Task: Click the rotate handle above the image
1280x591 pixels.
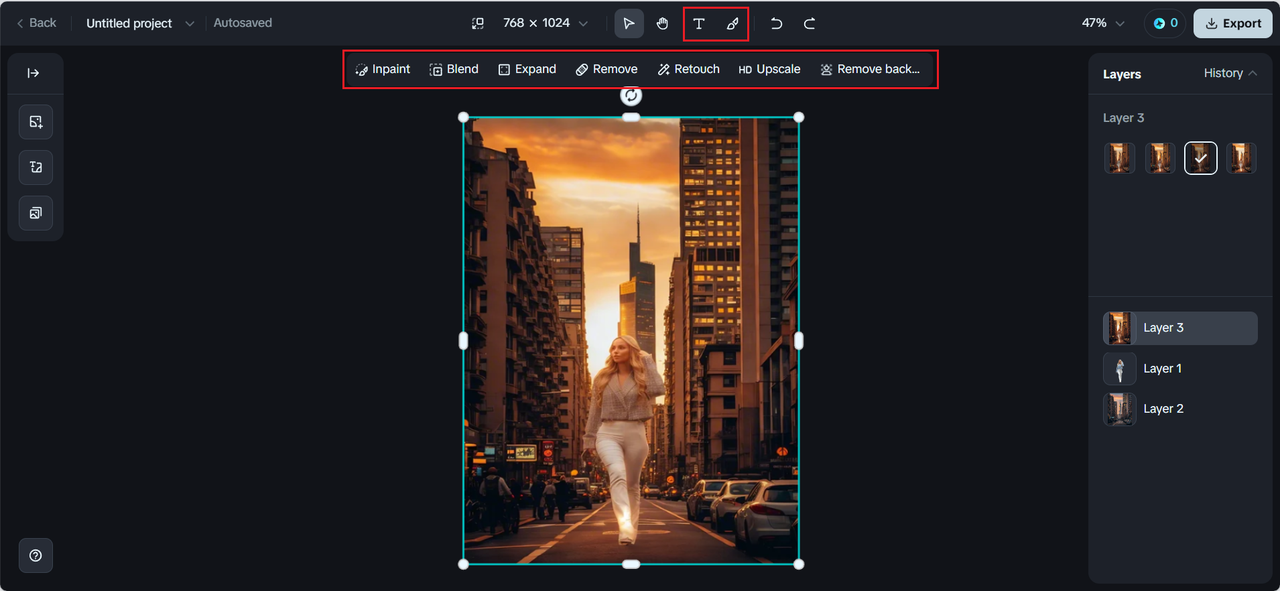Action: pos(631,95)
